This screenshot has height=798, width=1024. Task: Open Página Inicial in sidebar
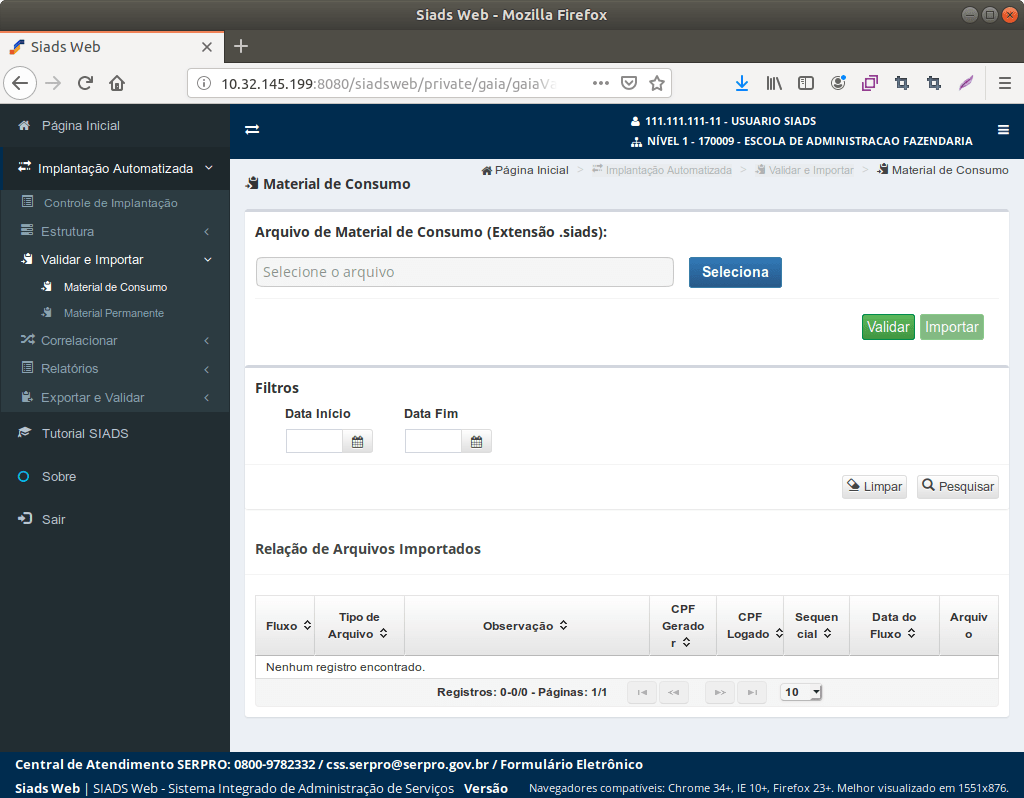(x=80, y=125)
